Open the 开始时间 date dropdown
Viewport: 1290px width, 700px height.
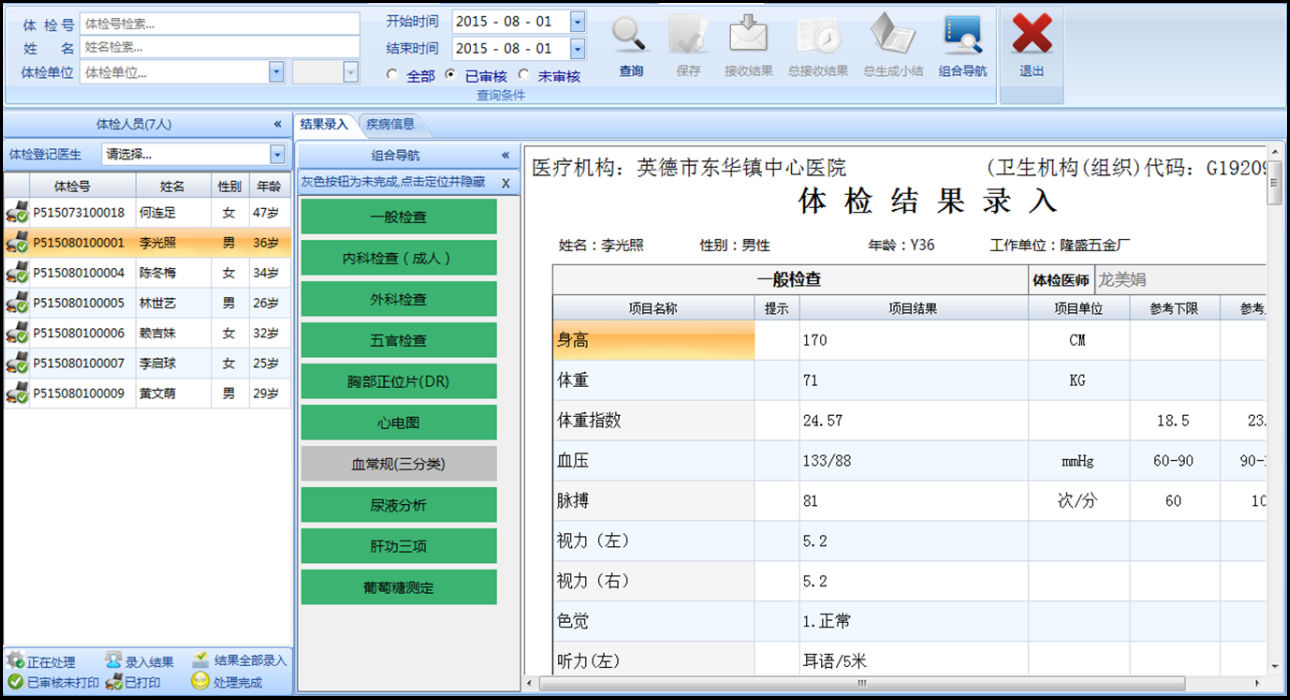(577, 22)
